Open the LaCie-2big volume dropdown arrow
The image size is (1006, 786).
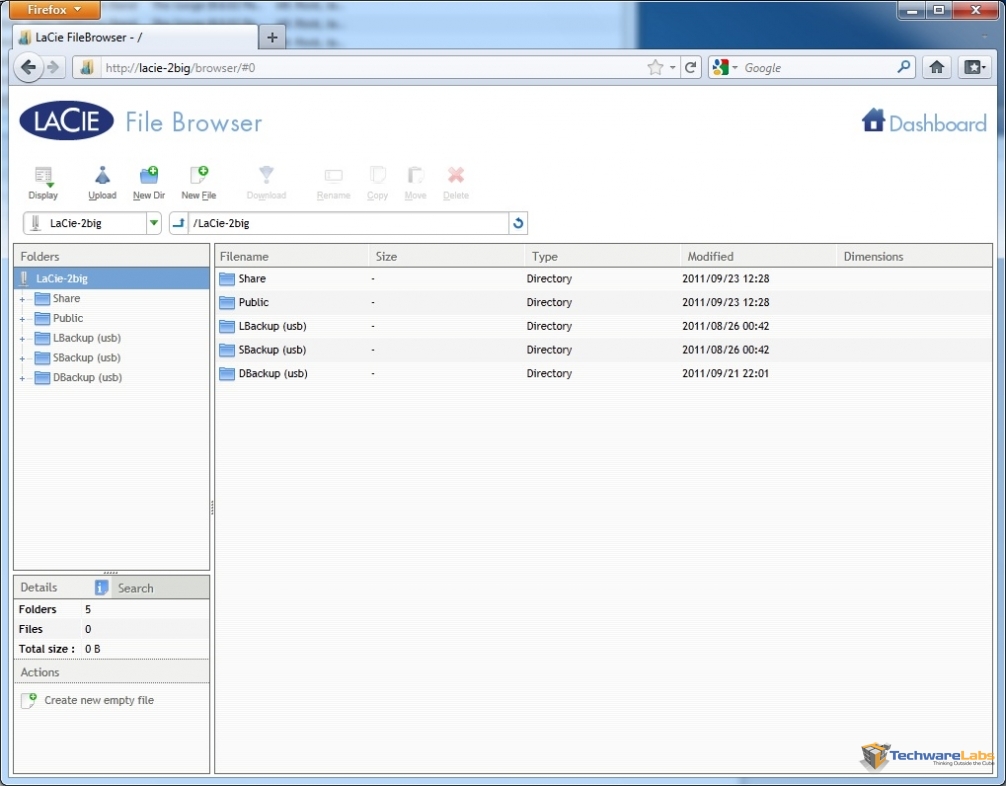point(154,223)
